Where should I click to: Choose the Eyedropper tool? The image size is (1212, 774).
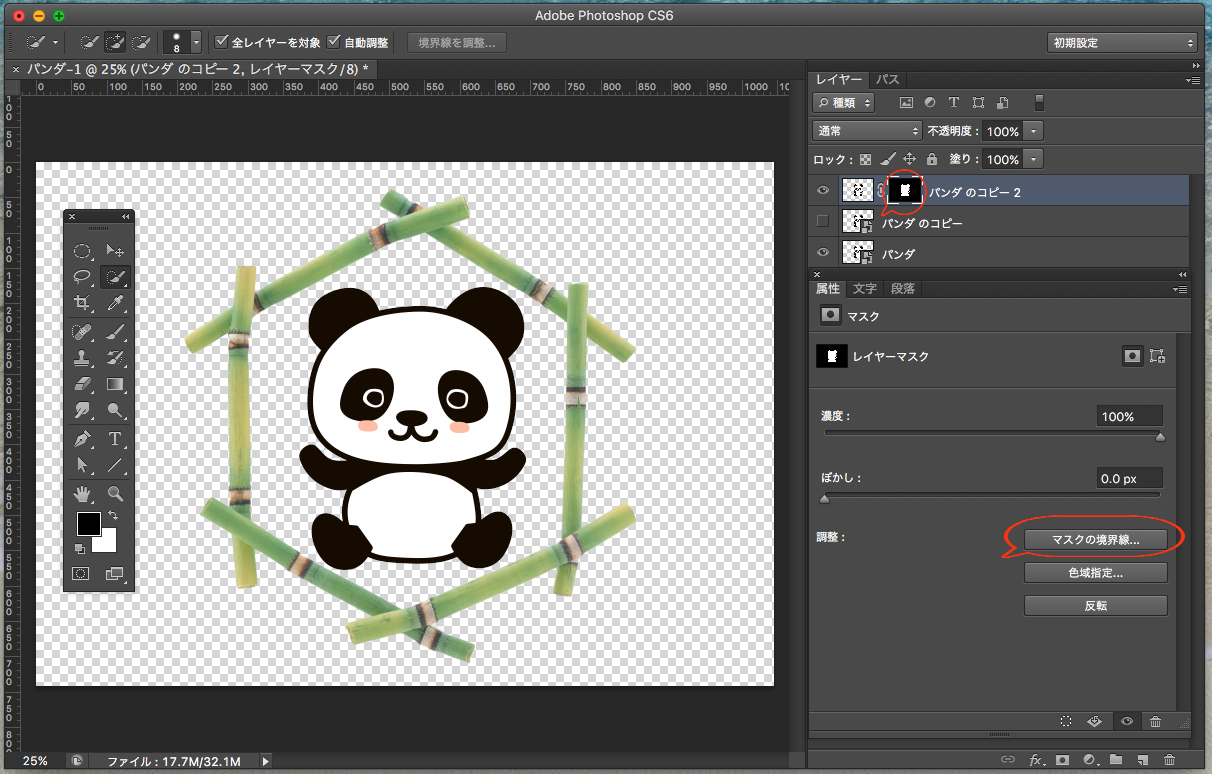[116, 303]
